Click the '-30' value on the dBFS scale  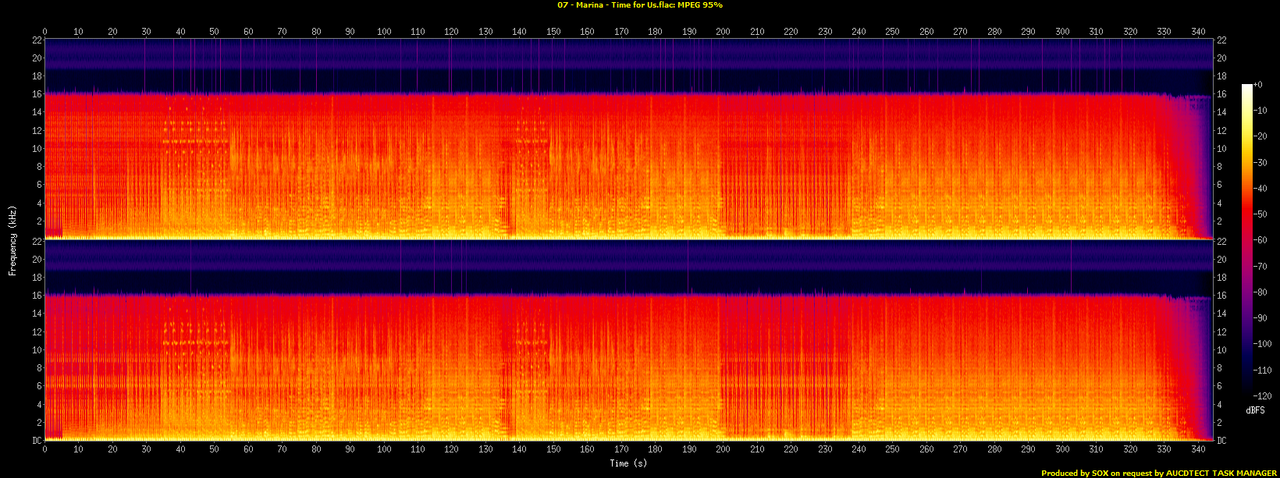pos(1261,163)
